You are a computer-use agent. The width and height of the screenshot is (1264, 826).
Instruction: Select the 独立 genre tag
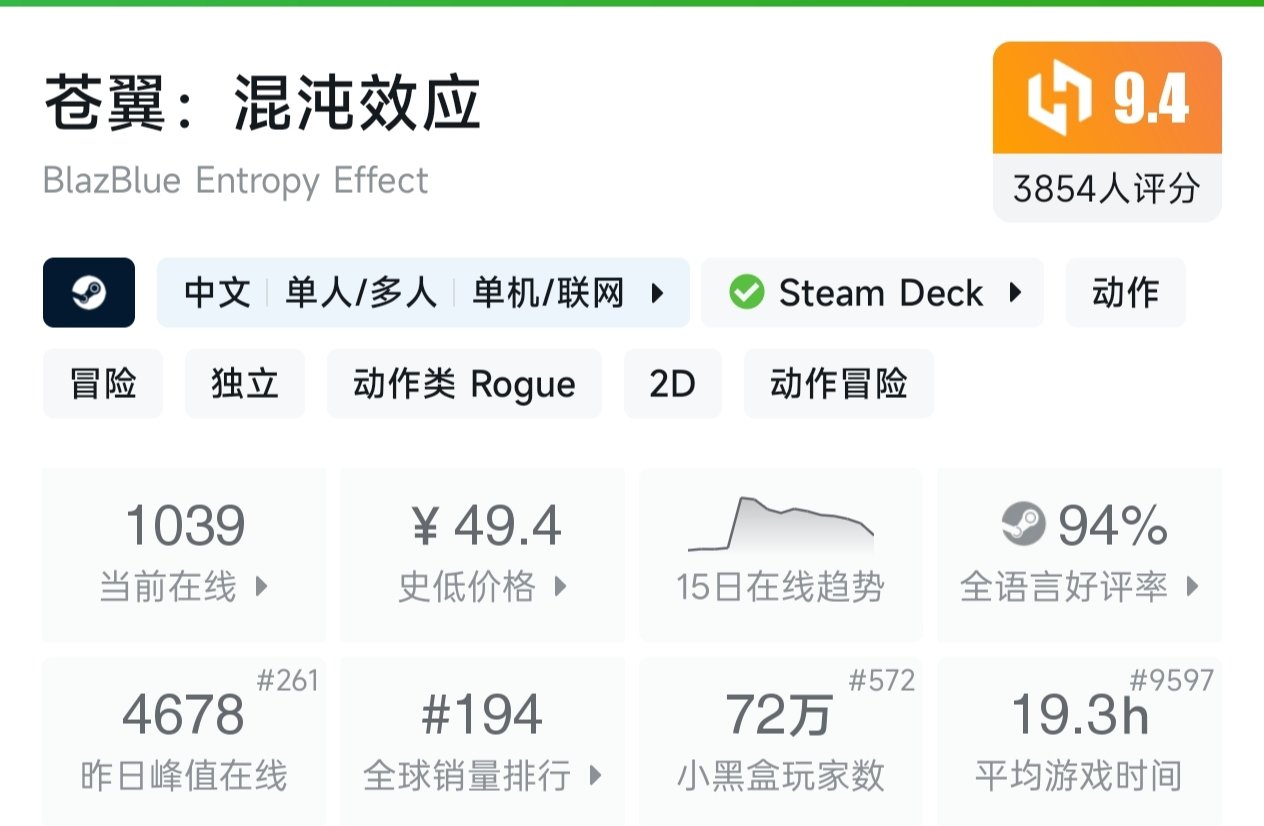coord(245,384)
